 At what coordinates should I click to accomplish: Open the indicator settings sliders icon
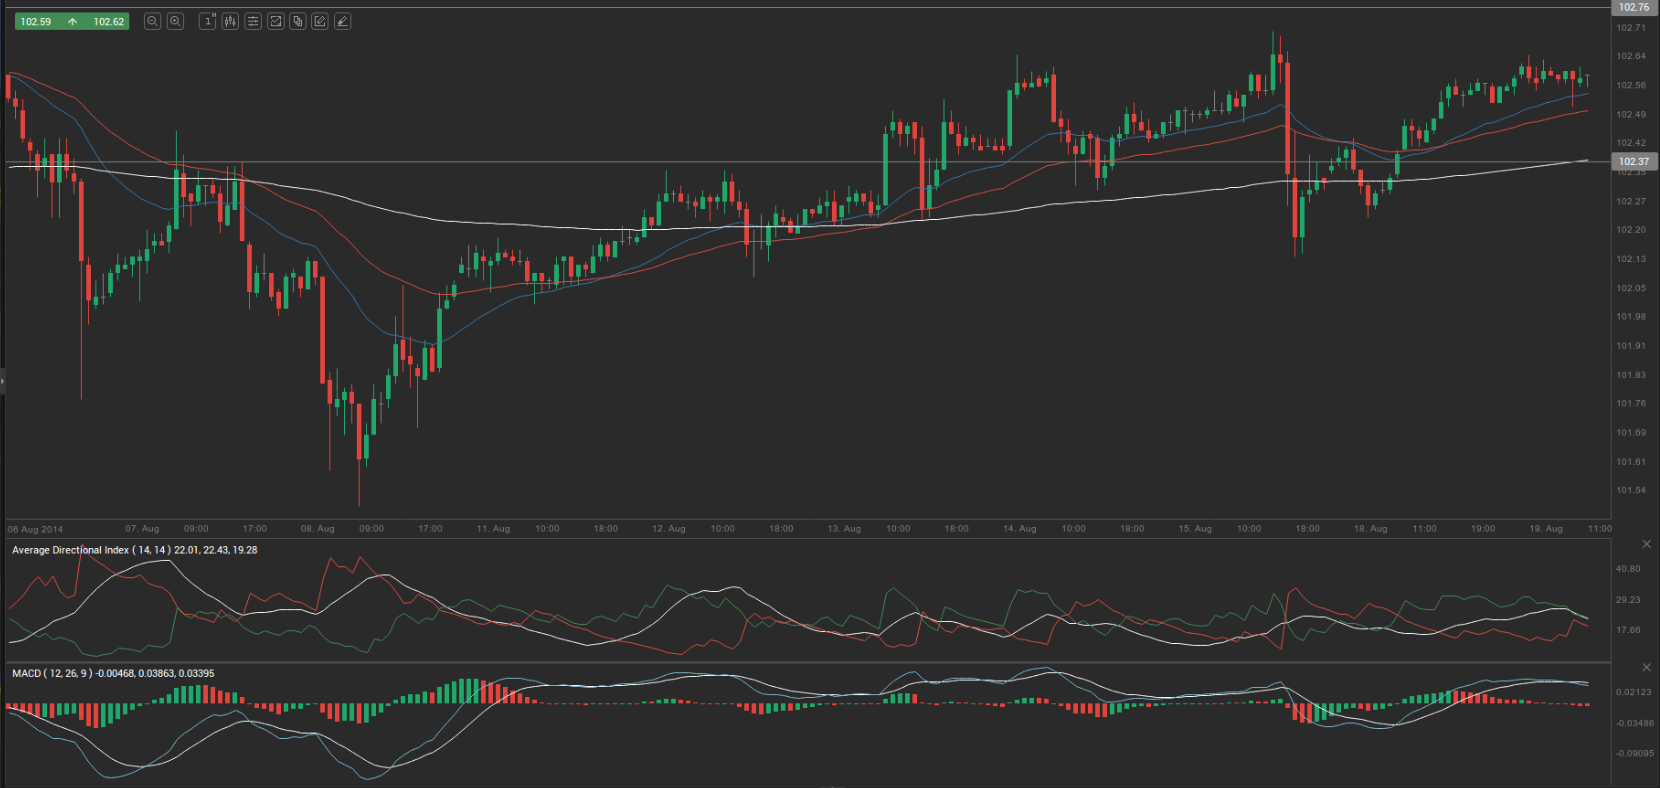click(x=253, y=21)
